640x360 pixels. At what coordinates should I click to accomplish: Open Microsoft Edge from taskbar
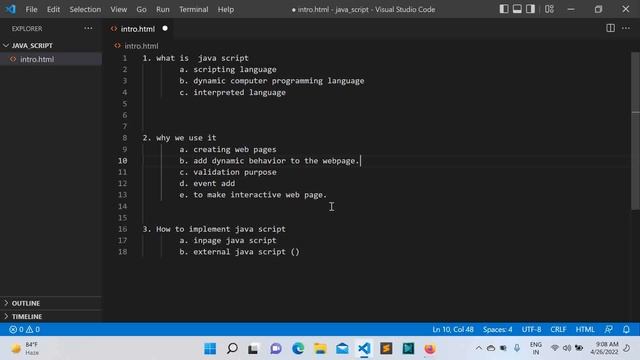(x=298, y=349)
